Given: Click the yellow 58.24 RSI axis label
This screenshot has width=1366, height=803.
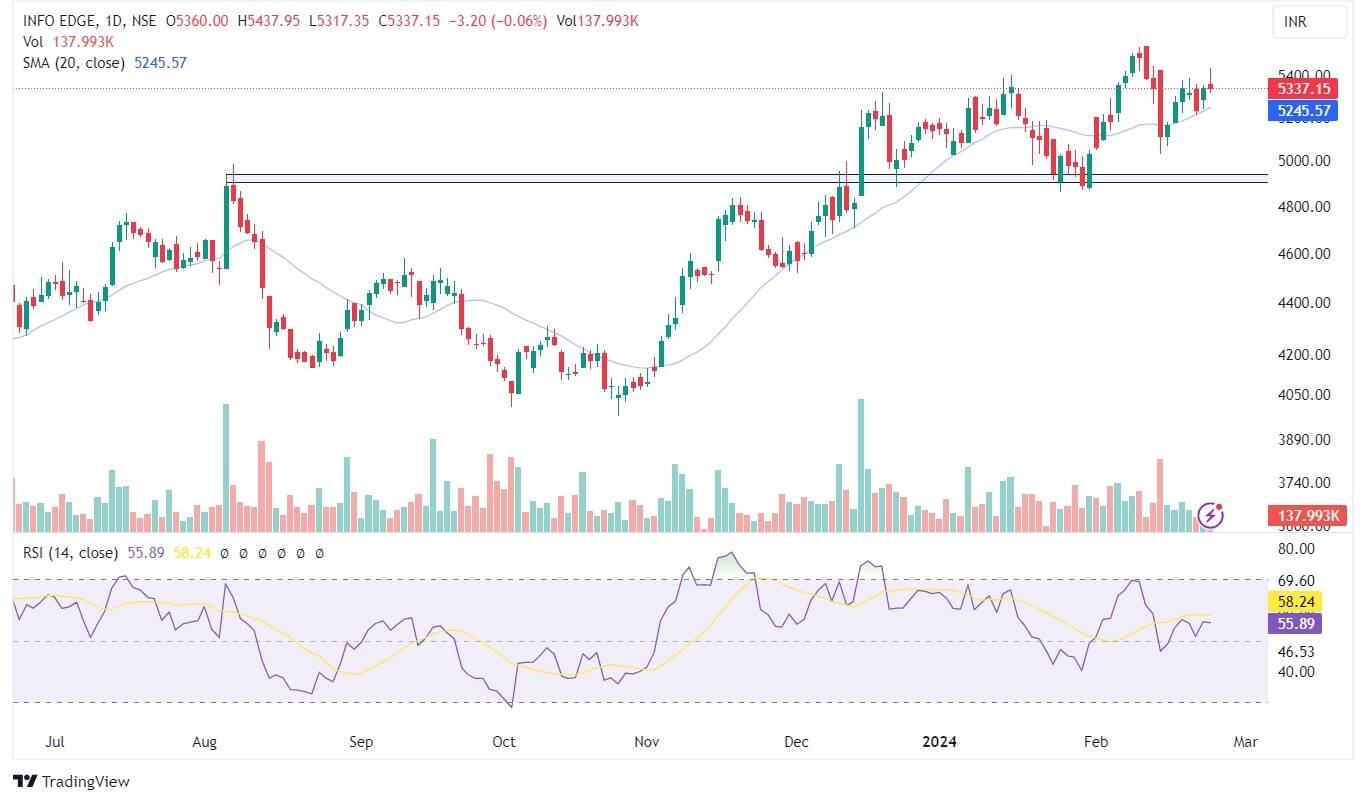Looking at the screenshot, I should (x=1296, y=602).
